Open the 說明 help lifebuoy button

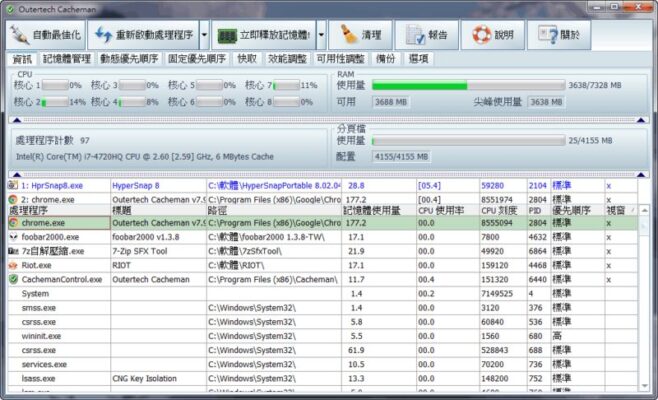(493, 35)
